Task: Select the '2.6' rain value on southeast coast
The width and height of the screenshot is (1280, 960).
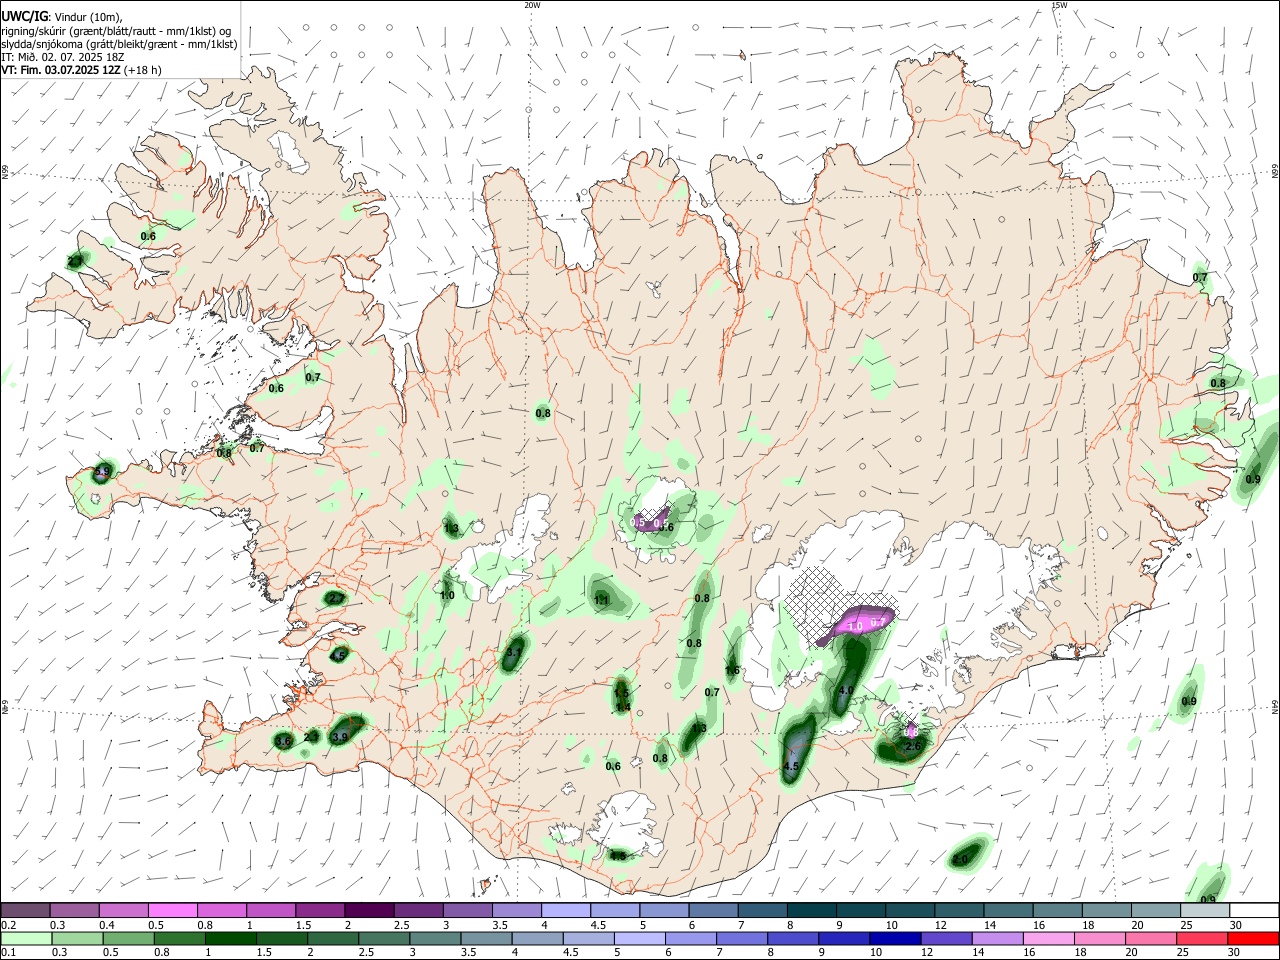Action: (912, 746)
